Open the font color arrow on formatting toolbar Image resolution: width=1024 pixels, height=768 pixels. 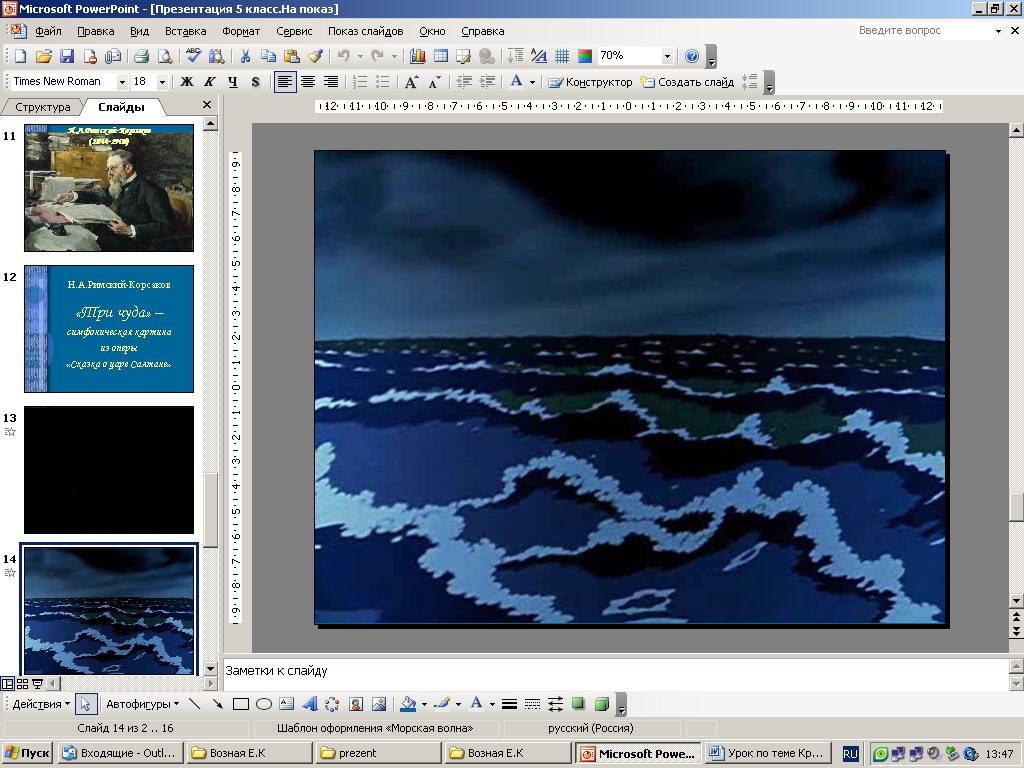click(x=532, y=82)
